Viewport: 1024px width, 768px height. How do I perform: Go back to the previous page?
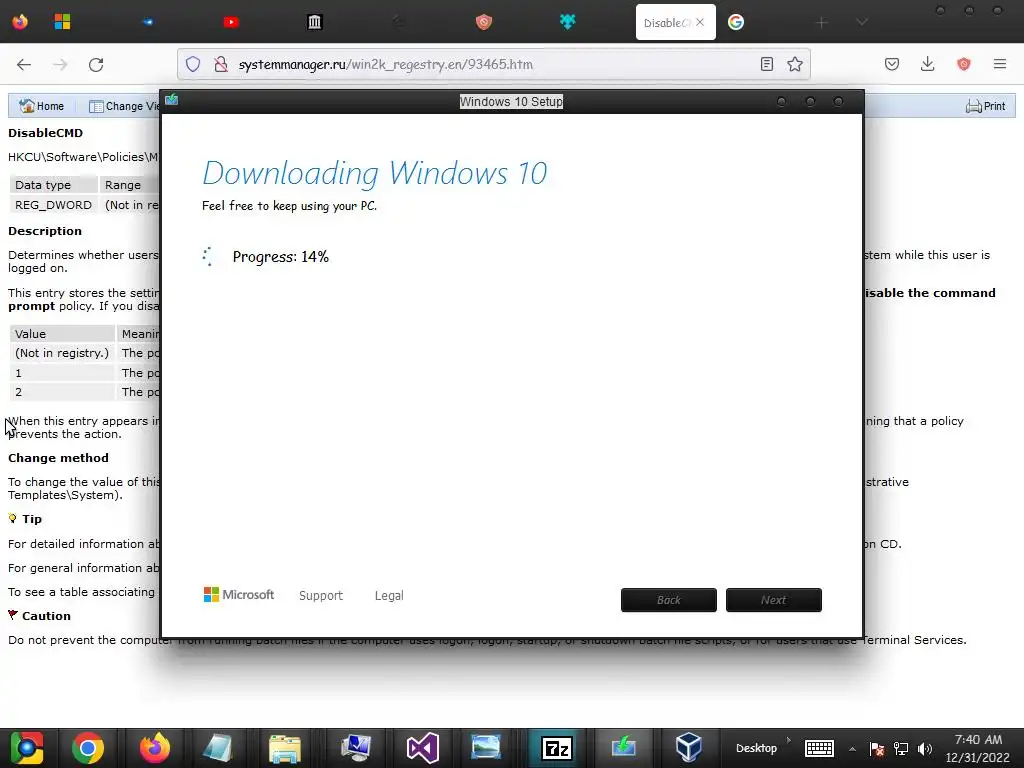click(24, 64)
